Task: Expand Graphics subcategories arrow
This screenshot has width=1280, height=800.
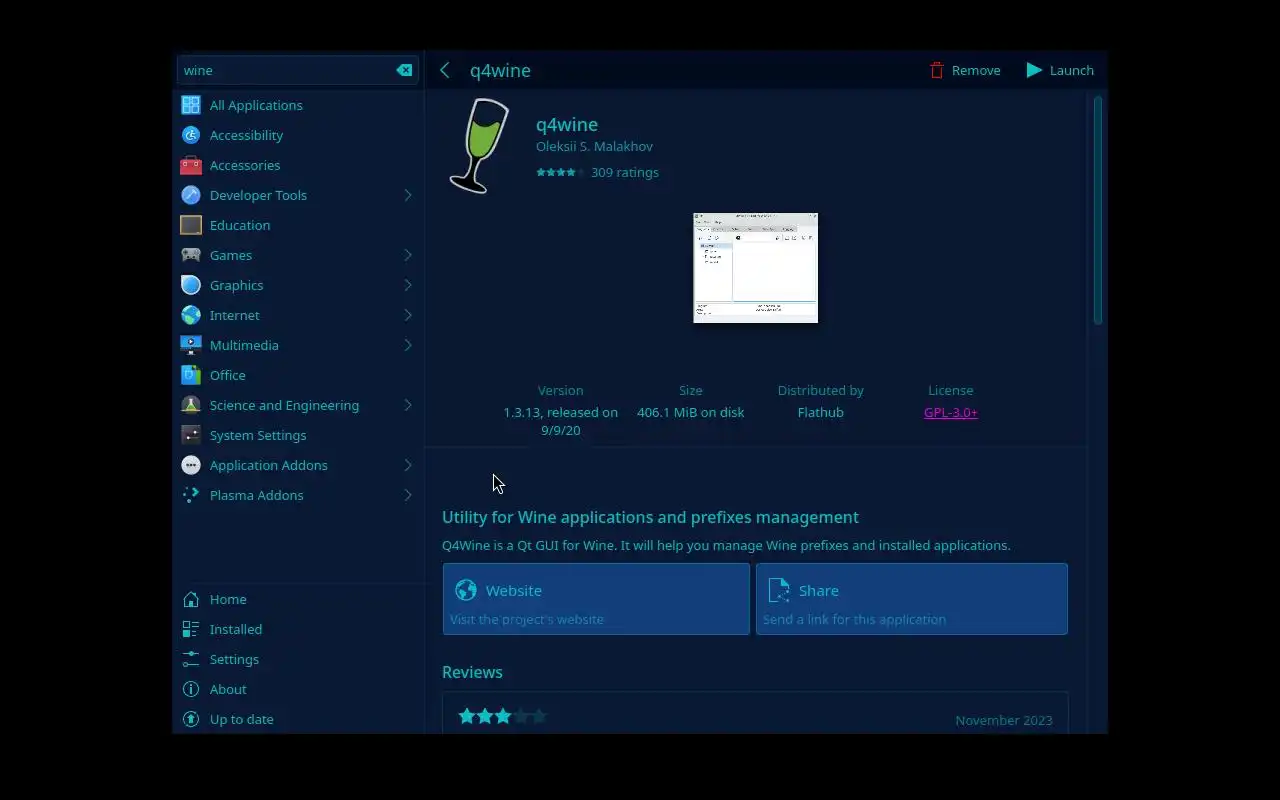Action: (x=408, y=285)
